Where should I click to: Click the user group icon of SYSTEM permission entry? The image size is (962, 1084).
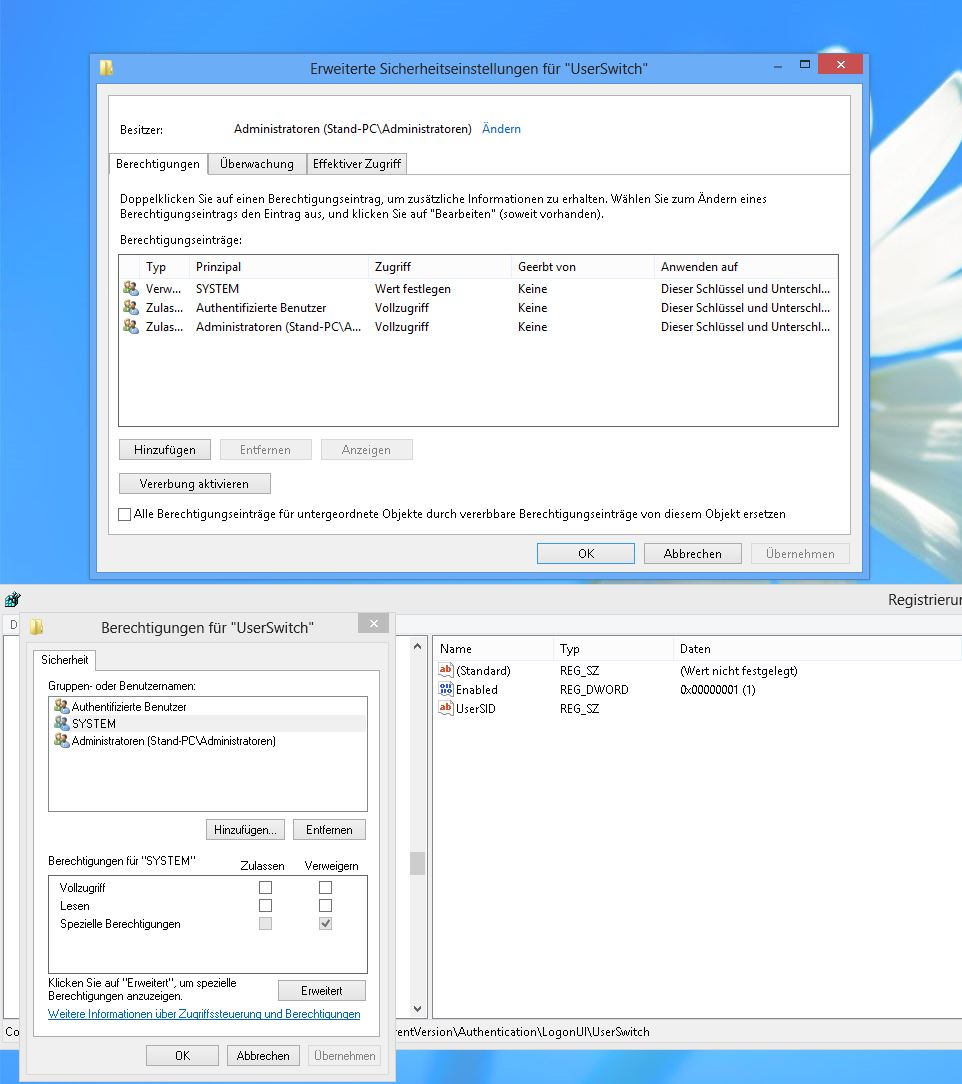(131, 288)
